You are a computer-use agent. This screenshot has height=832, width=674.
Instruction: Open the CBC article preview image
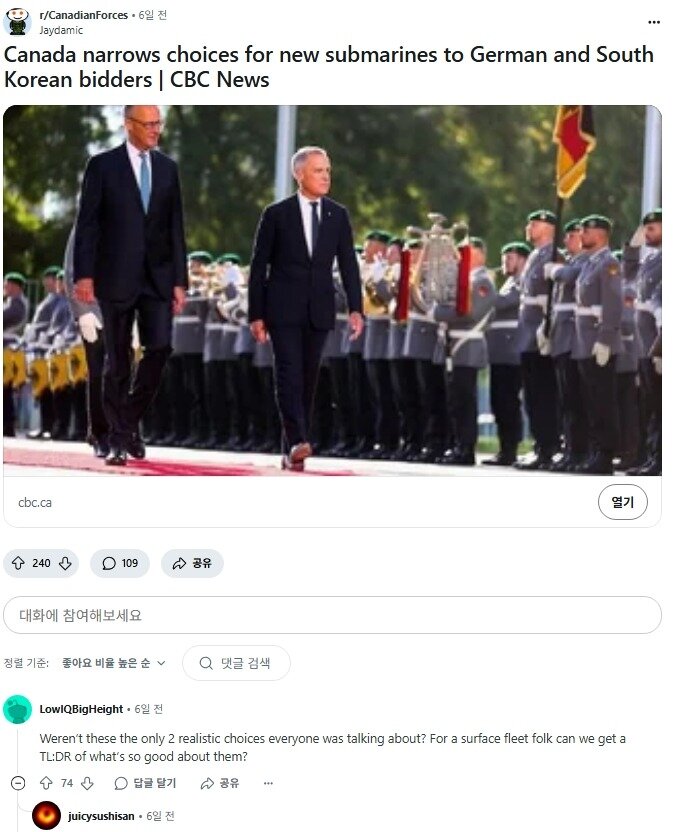[332, 290]
